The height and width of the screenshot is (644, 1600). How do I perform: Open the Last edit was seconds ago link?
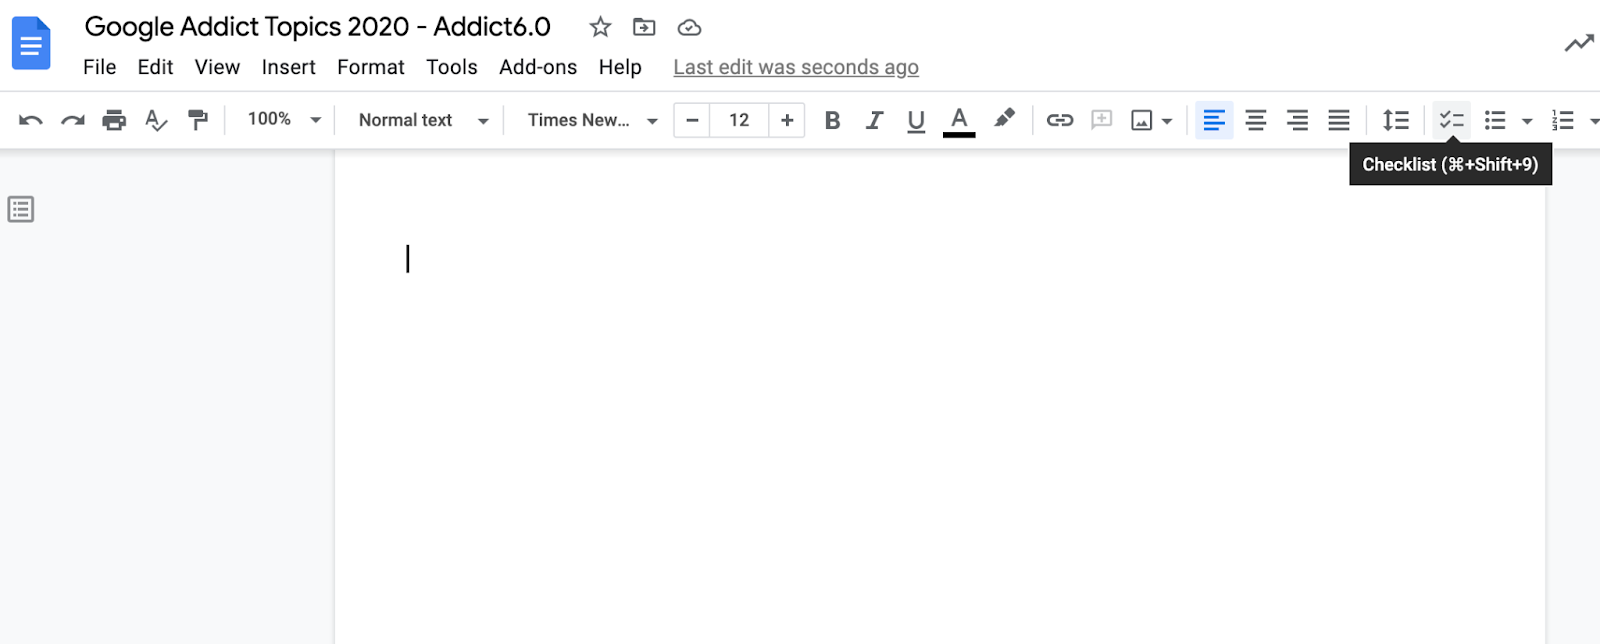796,67
